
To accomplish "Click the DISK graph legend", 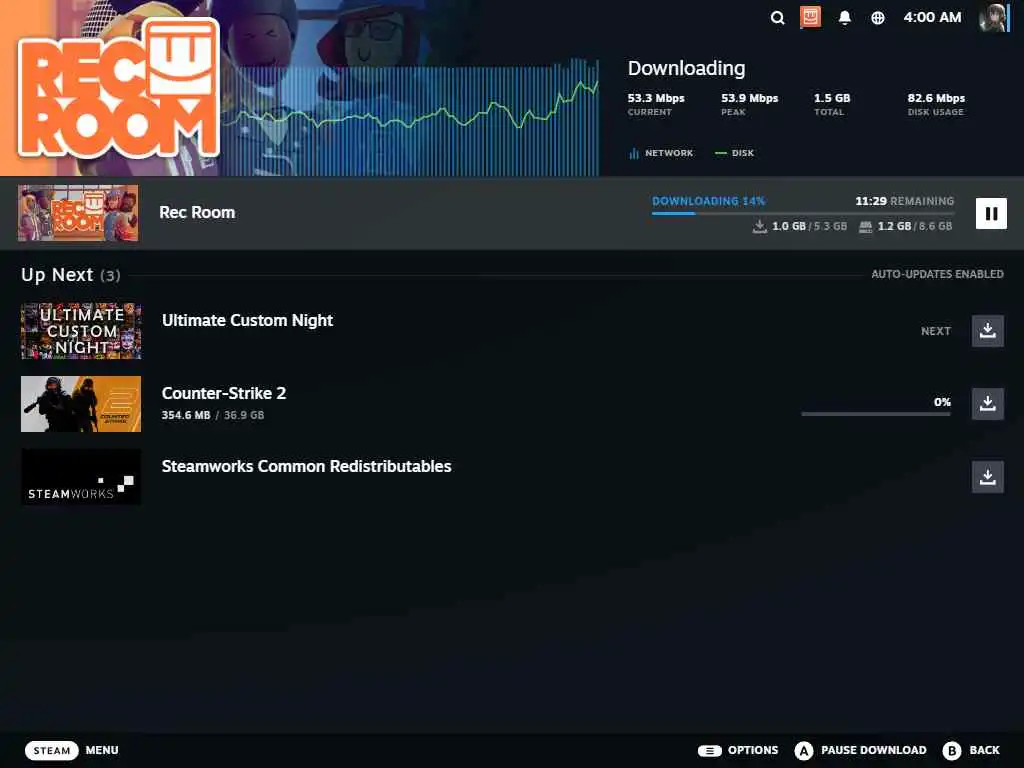I will point(735,153).
